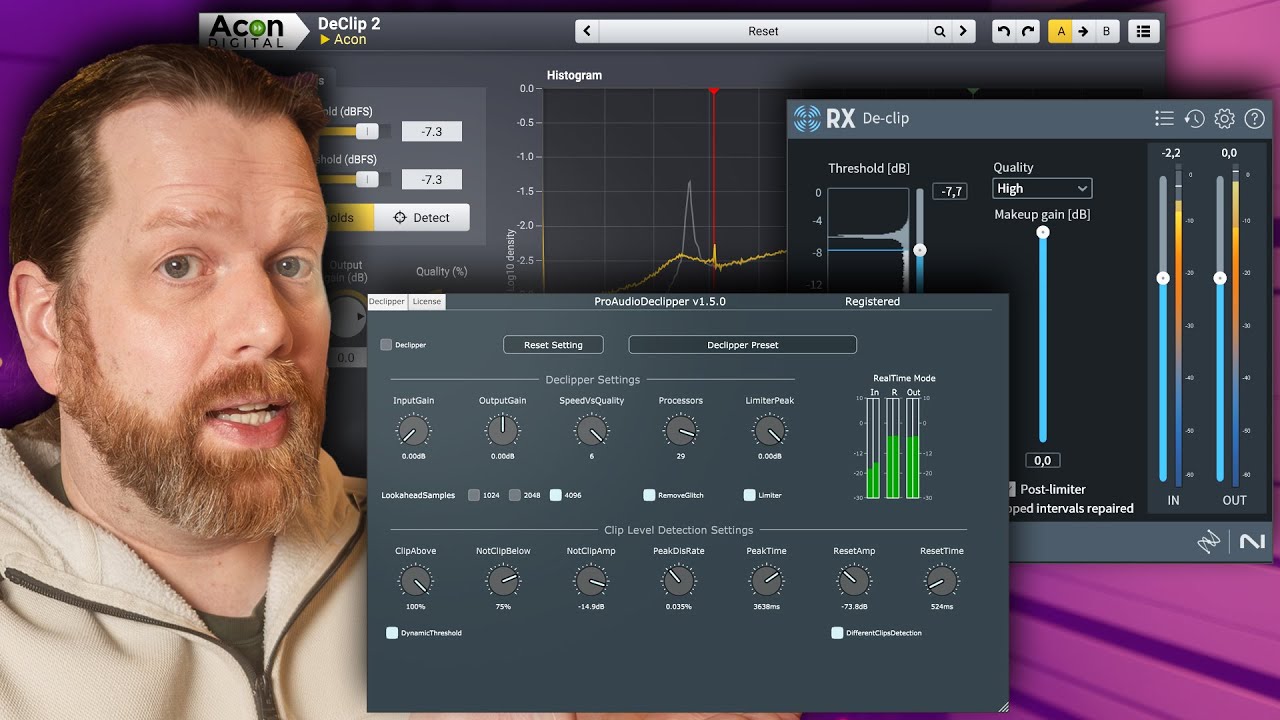
Task: Open Quality dropdown set to High
Action: (x=1042, y=188)
